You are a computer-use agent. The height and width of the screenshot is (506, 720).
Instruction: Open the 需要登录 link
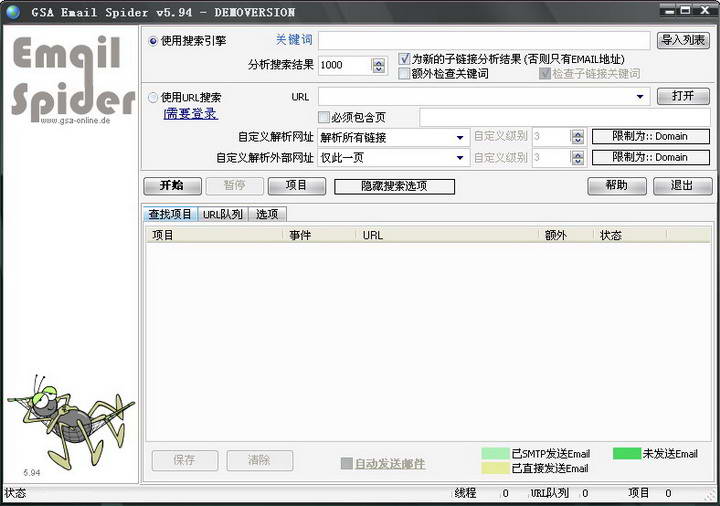click(x=191, y=114)
